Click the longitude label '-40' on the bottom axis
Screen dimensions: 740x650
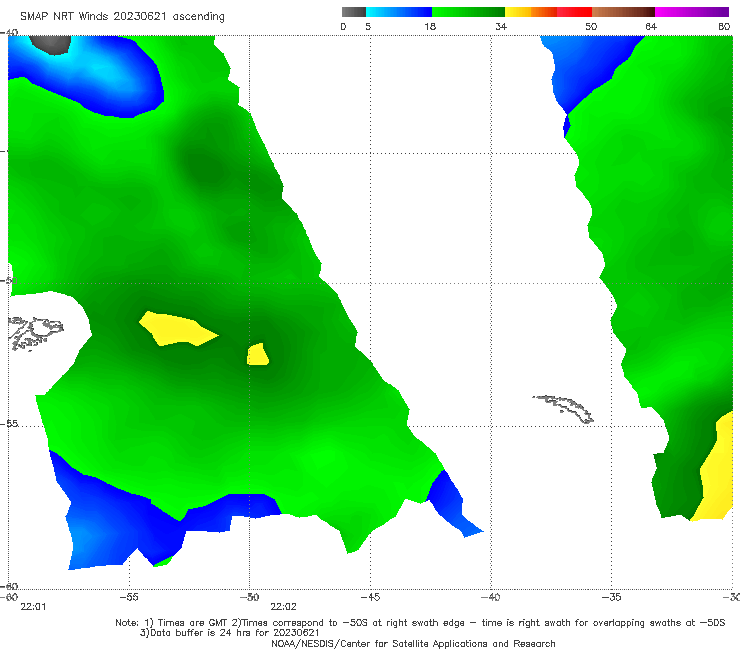tap(491, 597)
